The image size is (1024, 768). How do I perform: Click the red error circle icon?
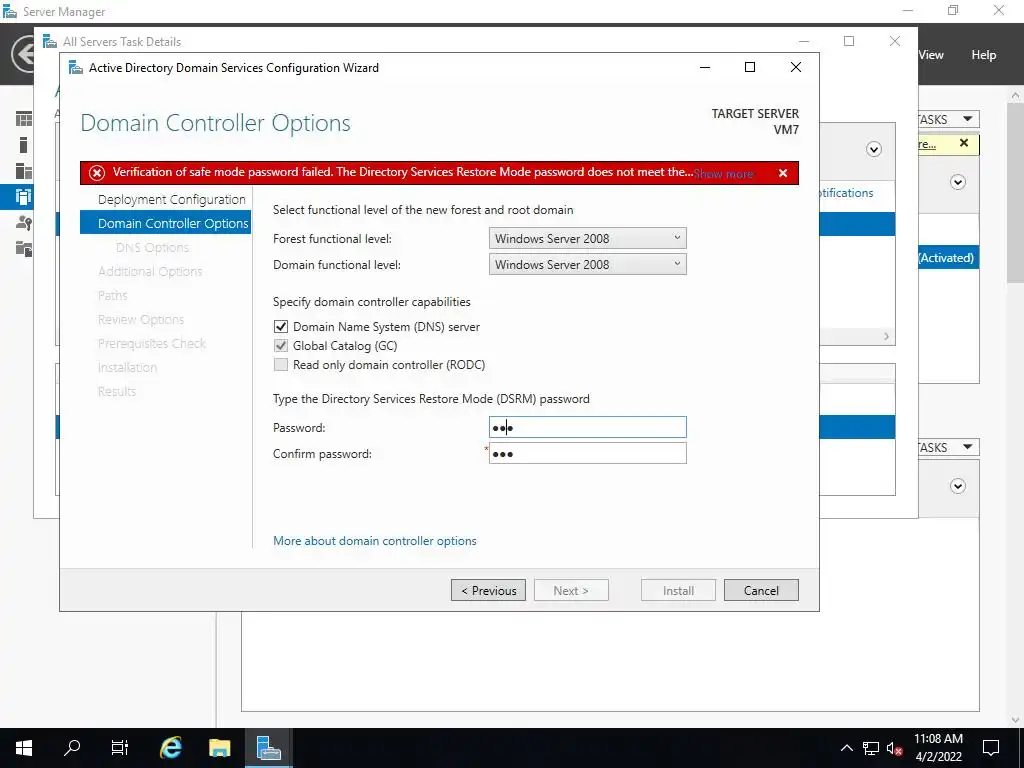(97, 173)
